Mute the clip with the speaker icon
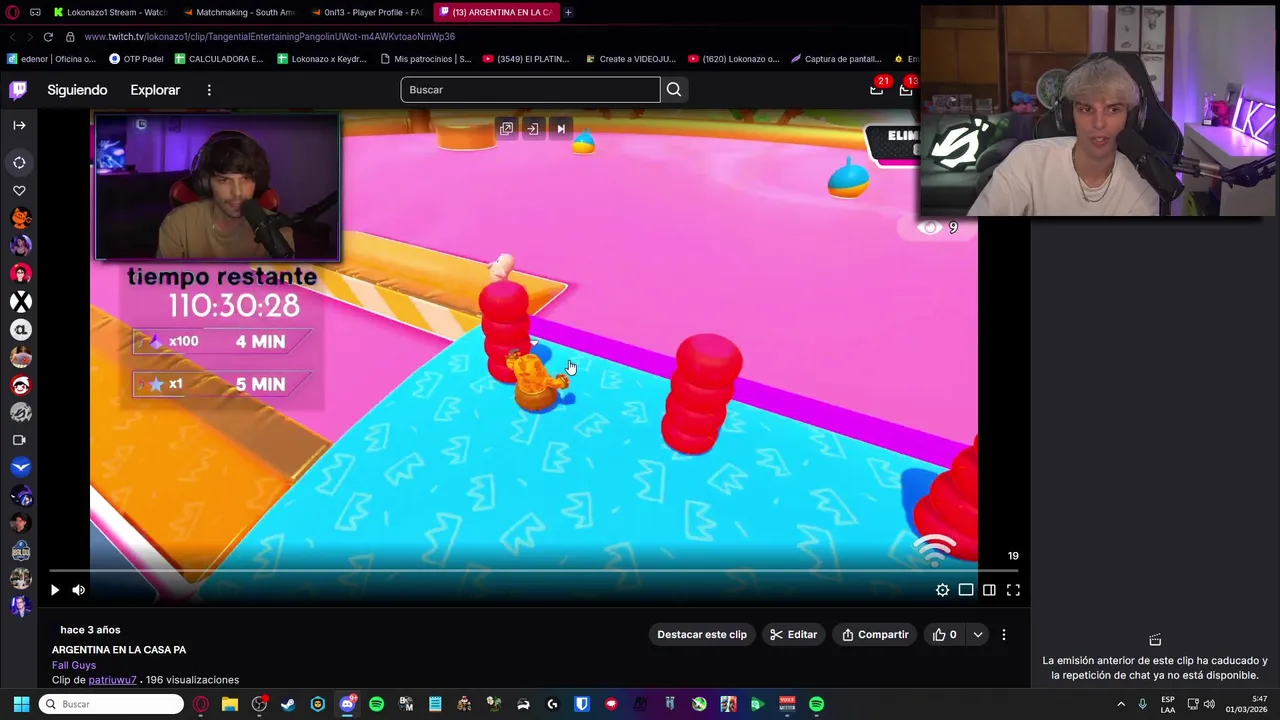The height and width of the screenshot is (720, 1280). pyautogui.click(x=79, y=590)
